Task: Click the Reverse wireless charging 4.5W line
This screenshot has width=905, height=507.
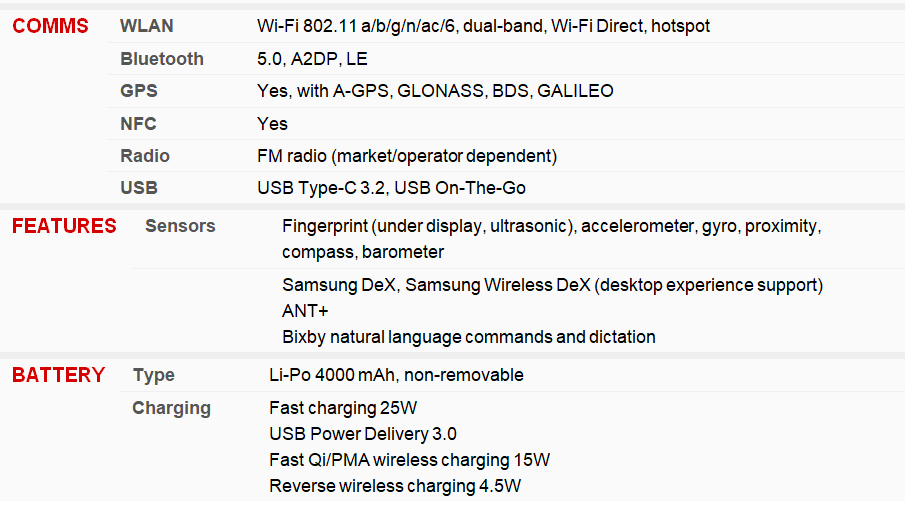Action: [x=395, y=486]
